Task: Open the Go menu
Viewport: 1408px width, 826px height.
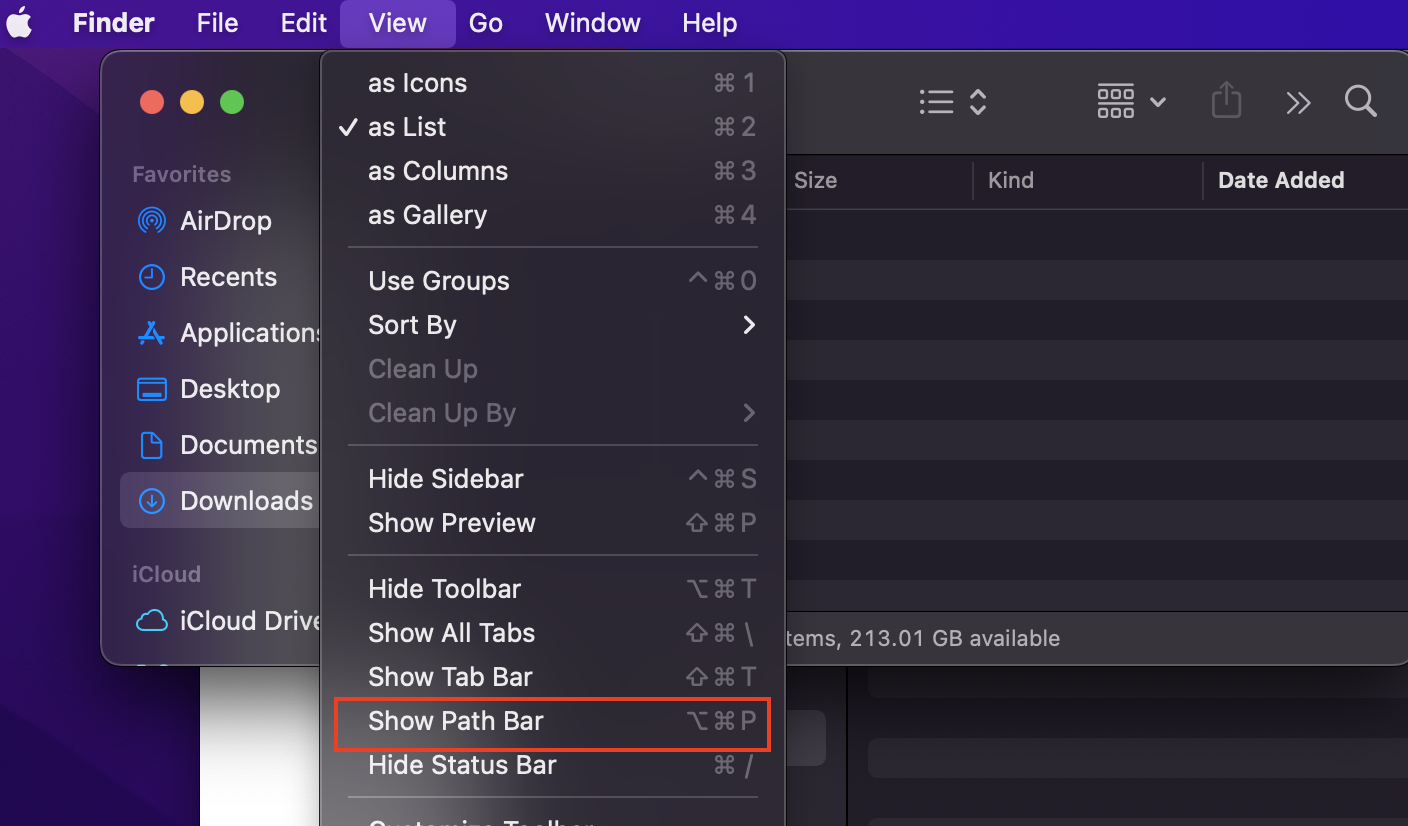Action: 486,23
